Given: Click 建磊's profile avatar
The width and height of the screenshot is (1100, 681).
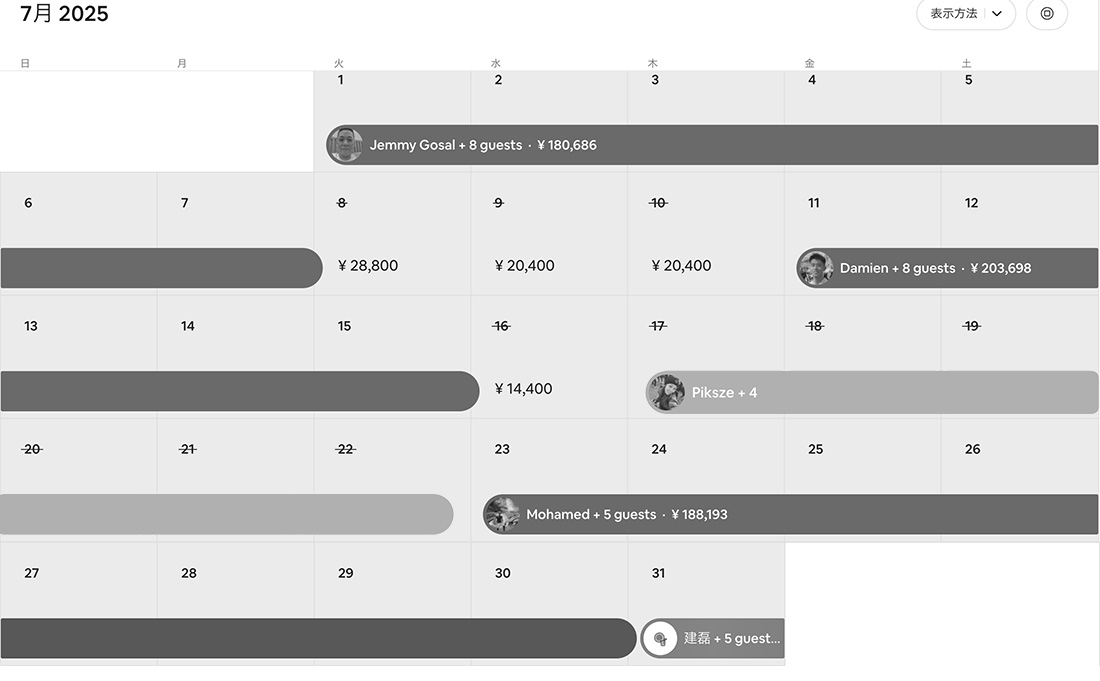Looking at the screenshot, I should [660, 638].
